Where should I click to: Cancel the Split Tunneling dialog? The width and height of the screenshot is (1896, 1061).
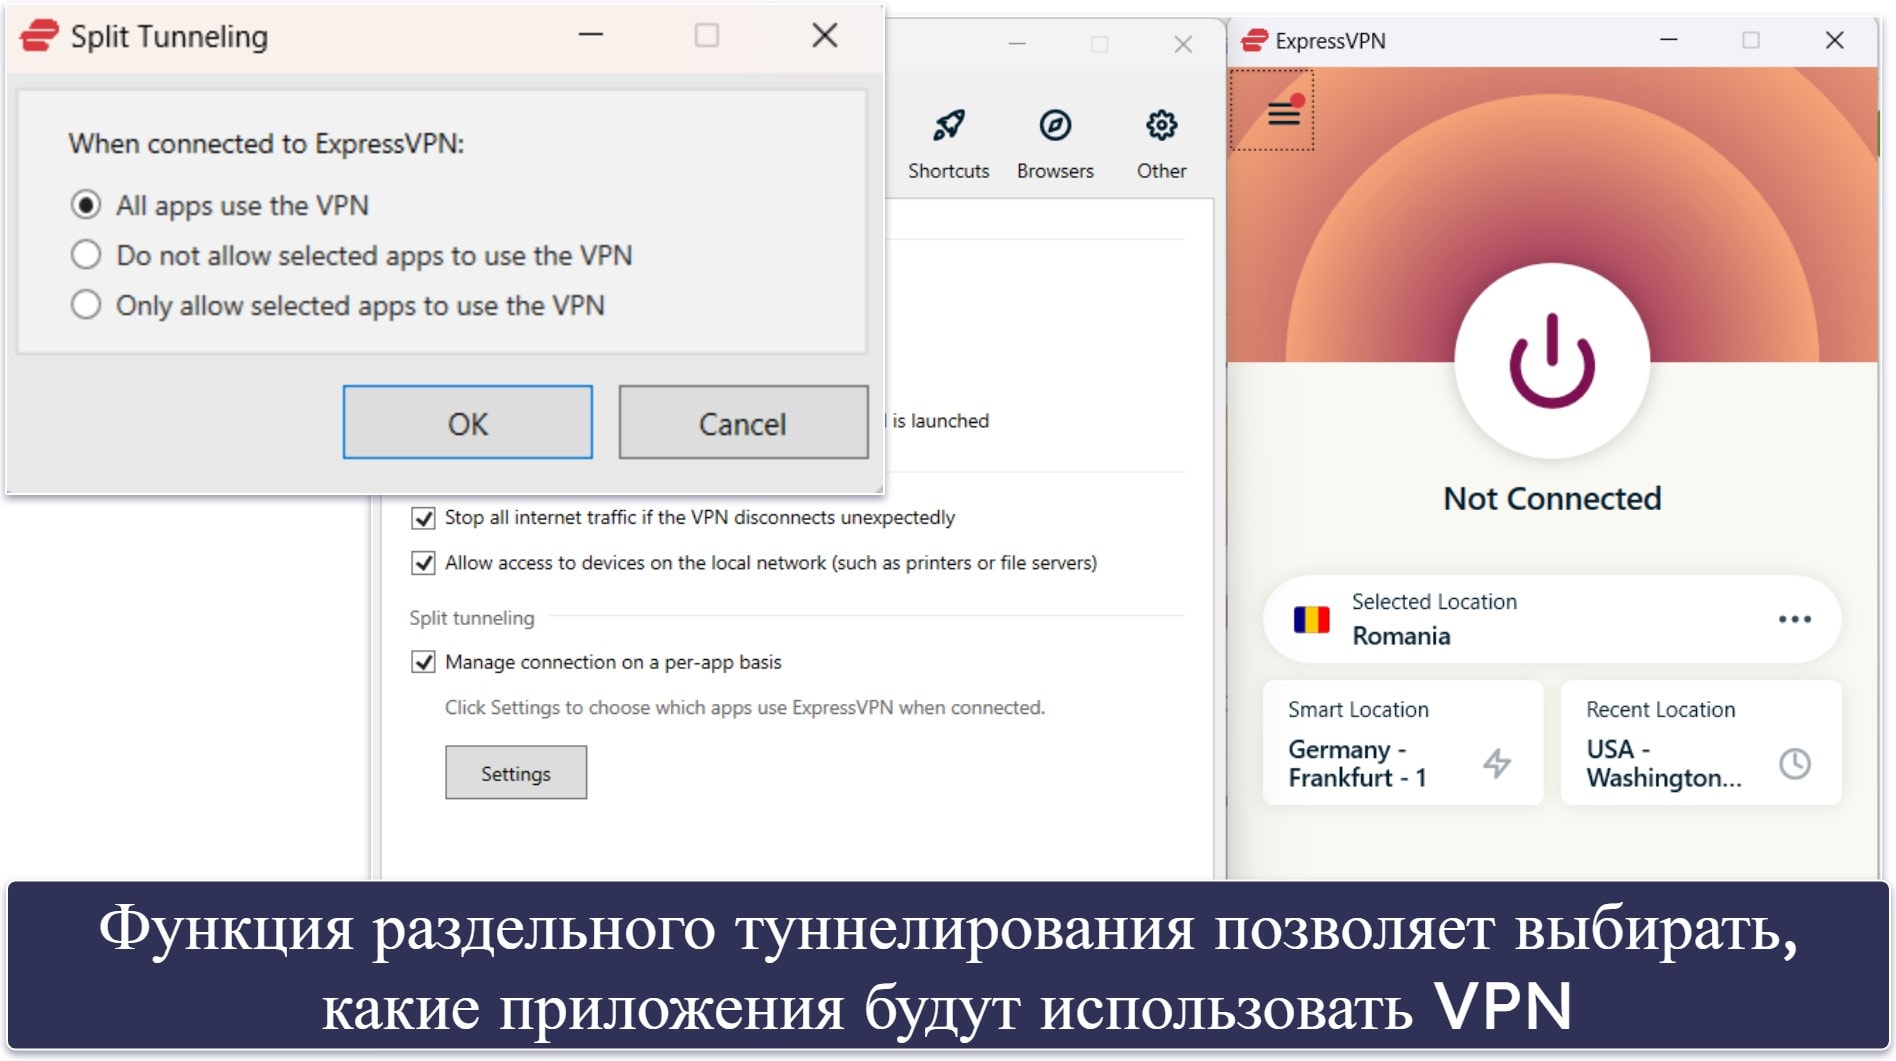pos(743,423)
